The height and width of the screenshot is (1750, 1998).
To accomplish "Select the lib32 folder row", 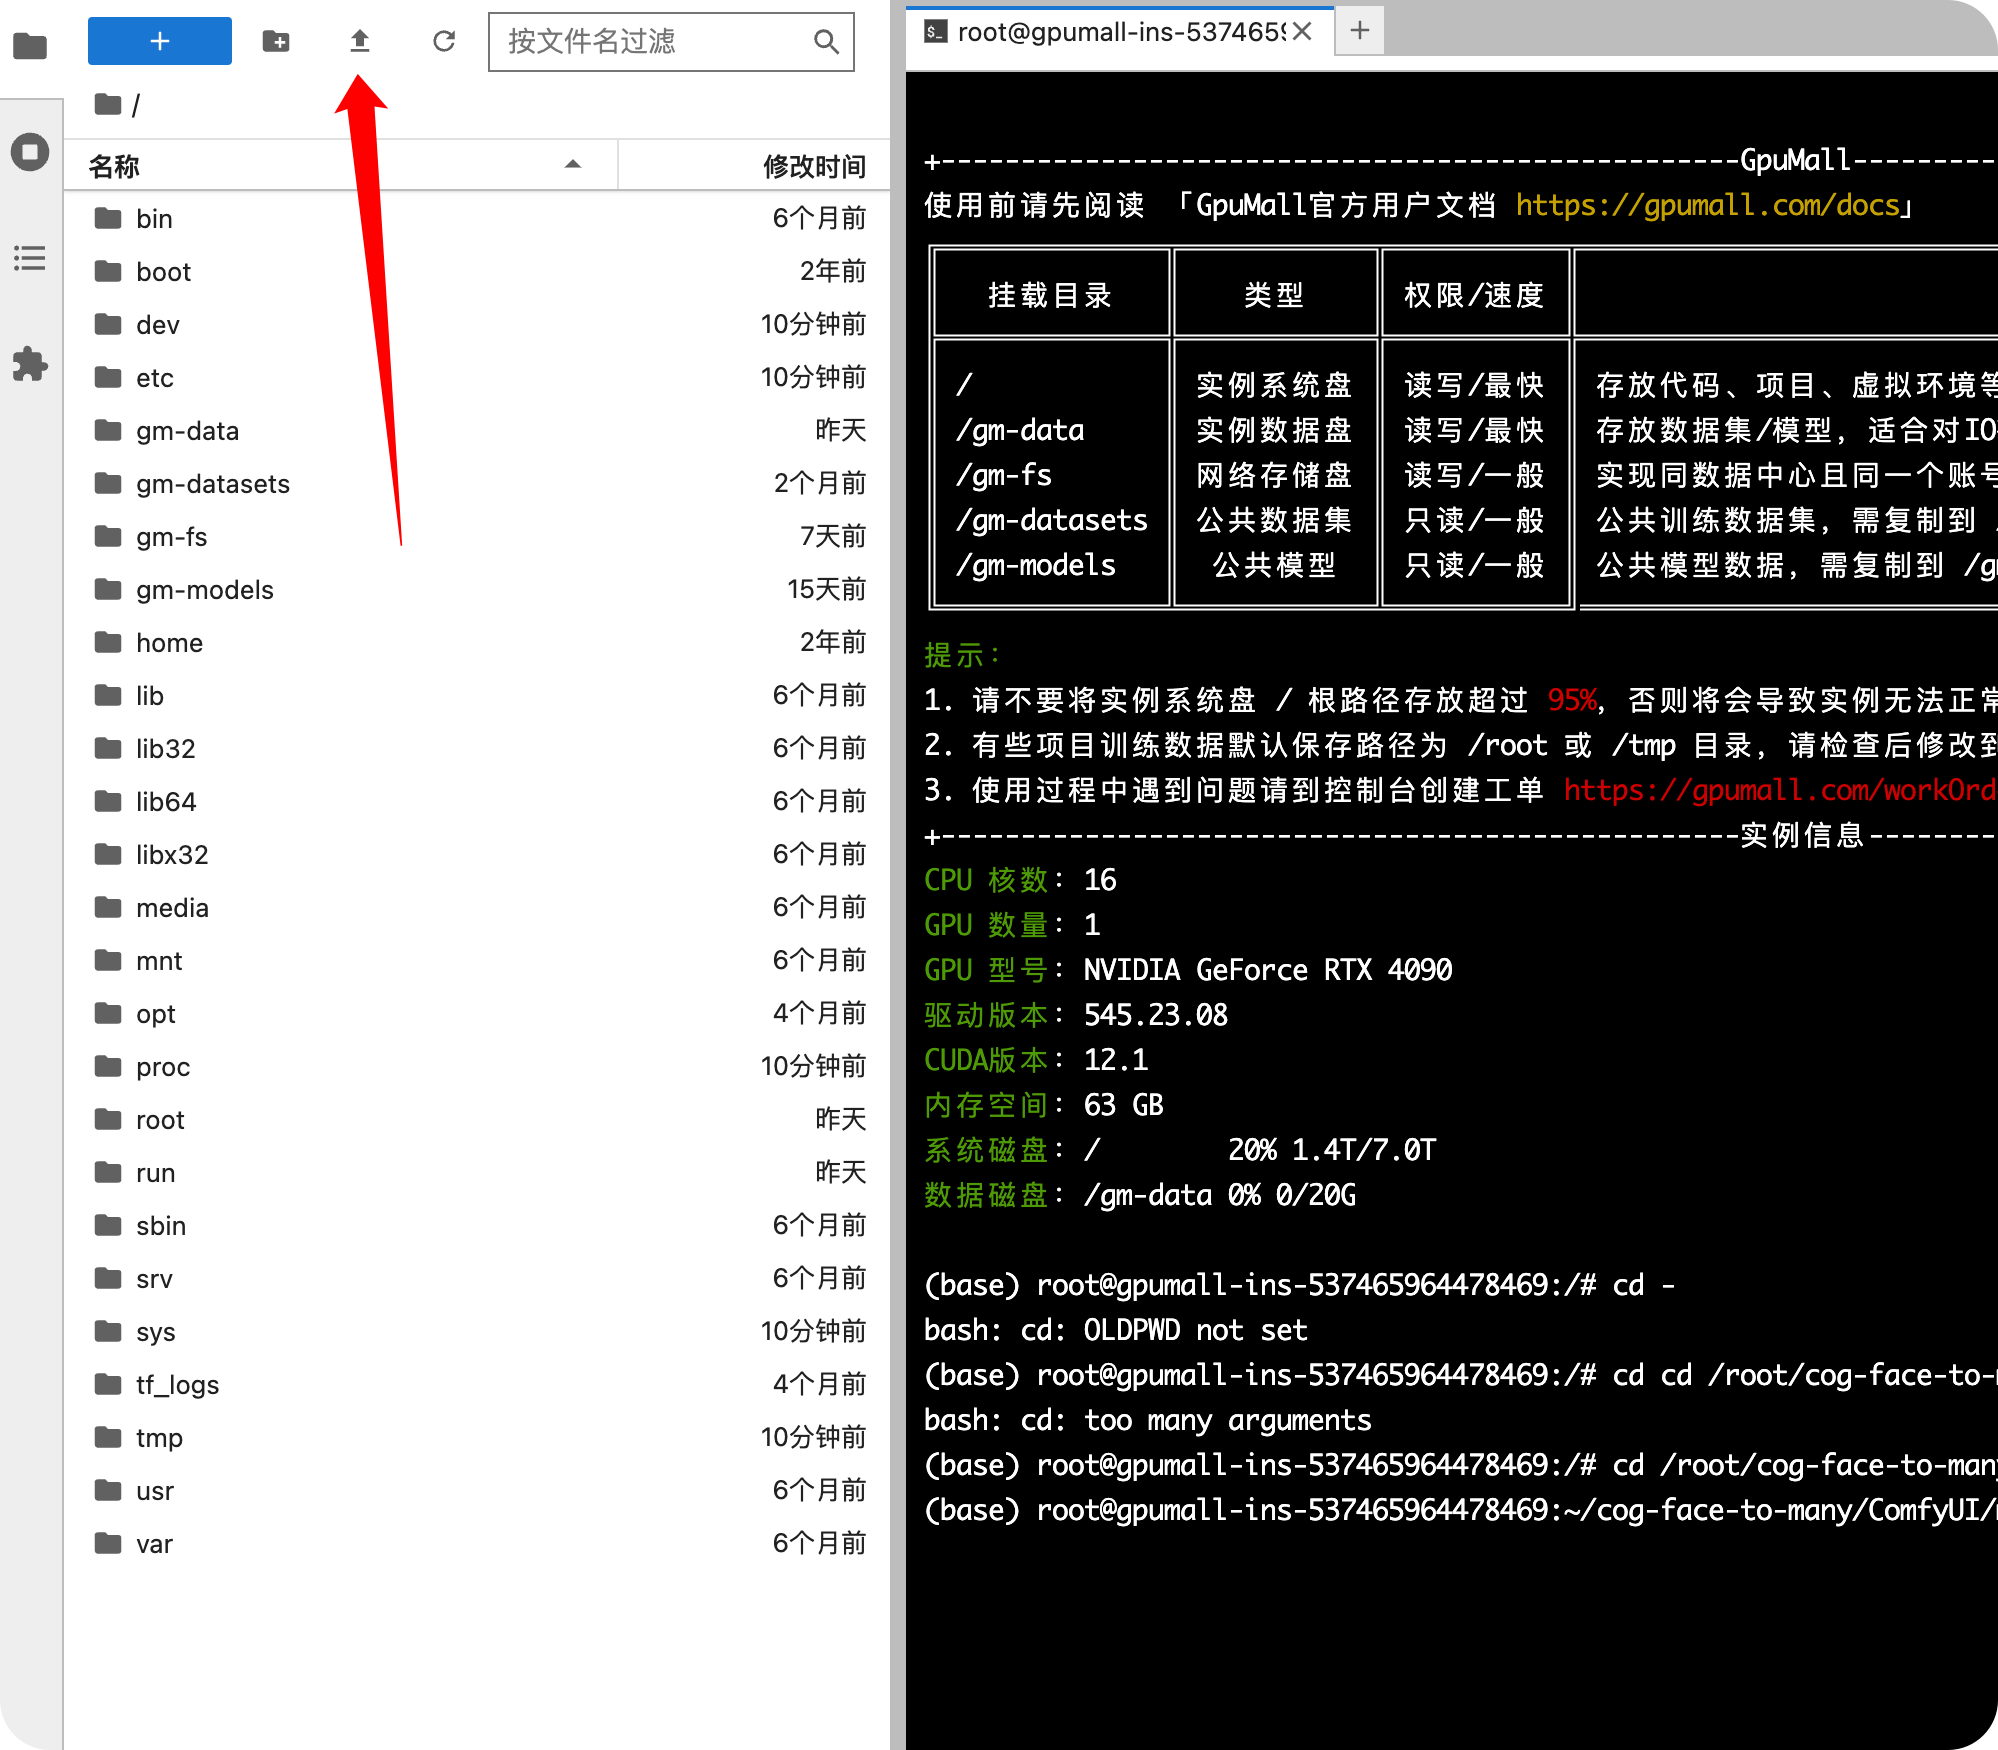I will click(477, 748).
